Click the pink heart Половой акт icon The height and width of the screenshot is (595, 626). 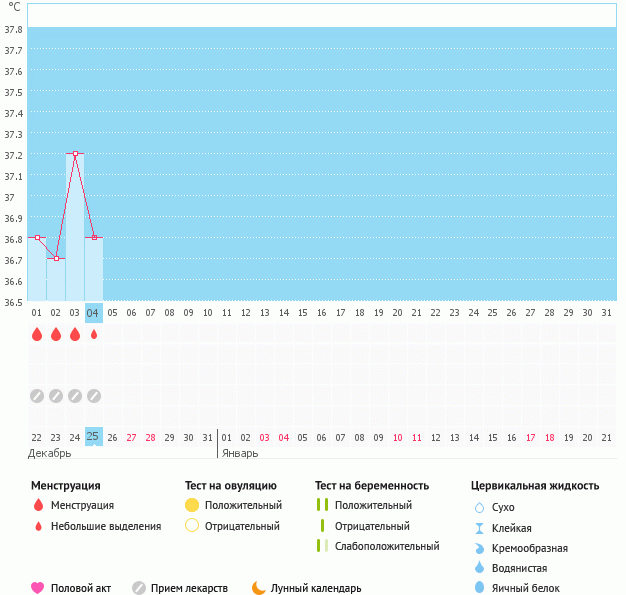coord(38,588)
